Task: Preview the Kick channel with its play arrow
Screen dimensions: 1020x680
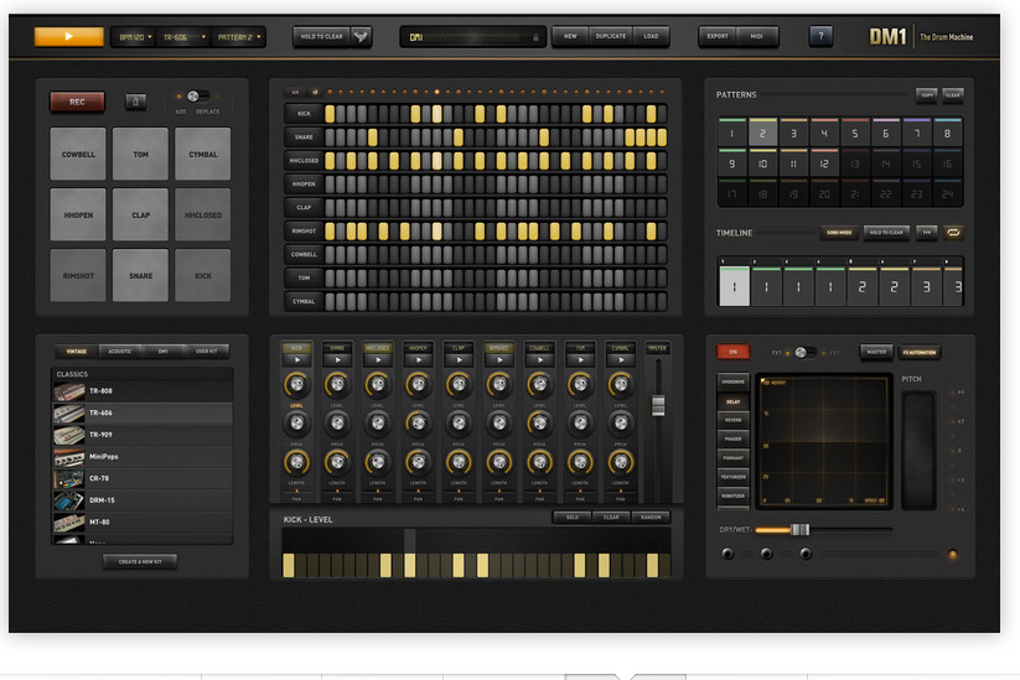Action: [x=297, y=360]
